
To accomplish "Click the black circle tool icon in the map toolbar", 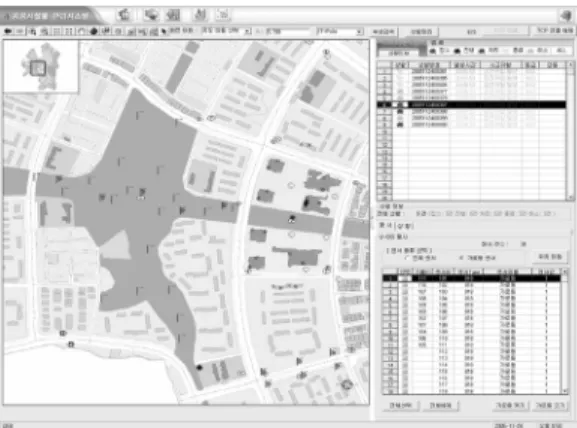I will 93,32.
